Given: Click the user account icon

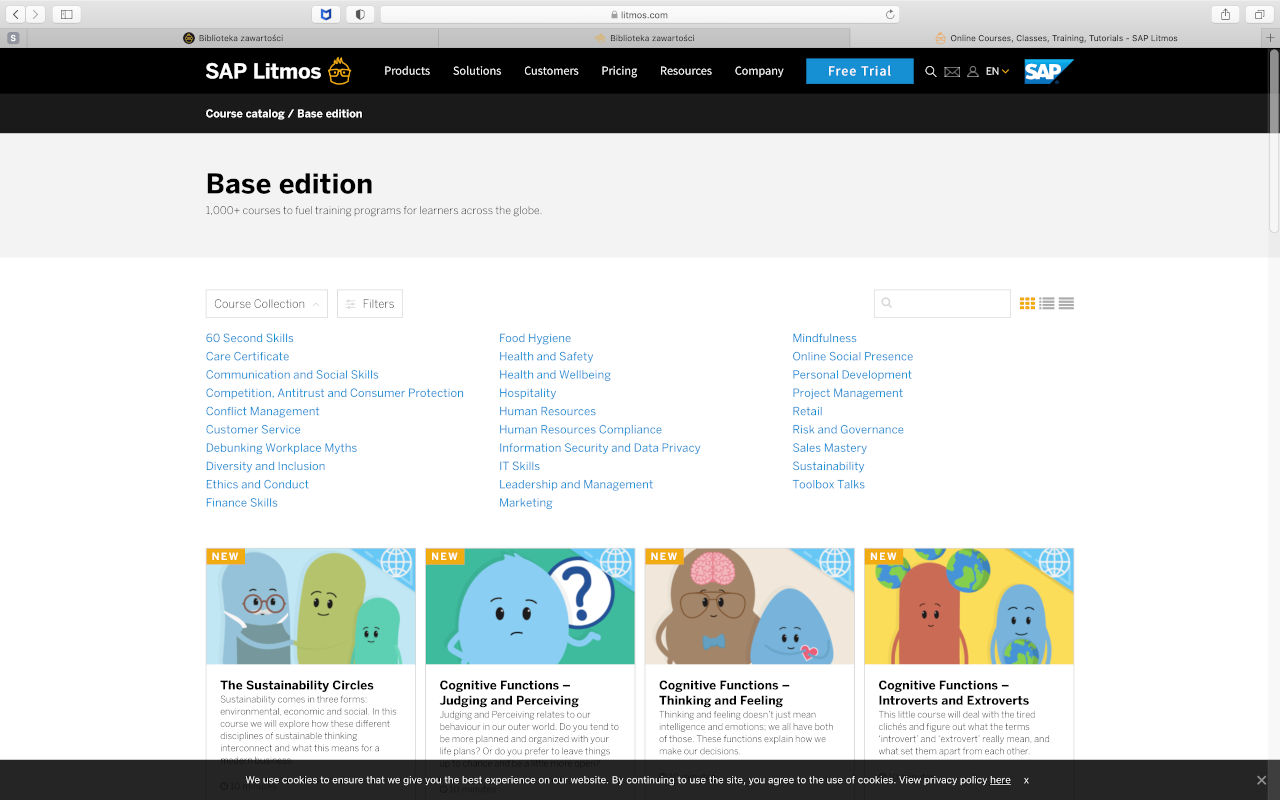Looking at the screenshot, I should click(972, 71).
